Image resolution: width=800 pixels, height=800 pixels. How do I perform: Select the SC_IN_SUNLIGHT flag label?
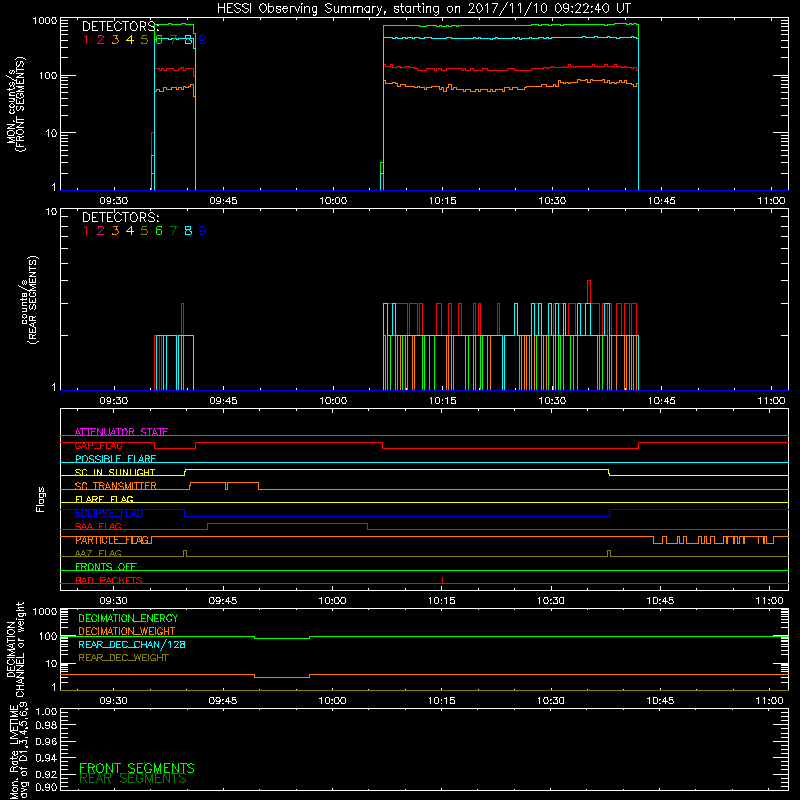tap(115, 472)
